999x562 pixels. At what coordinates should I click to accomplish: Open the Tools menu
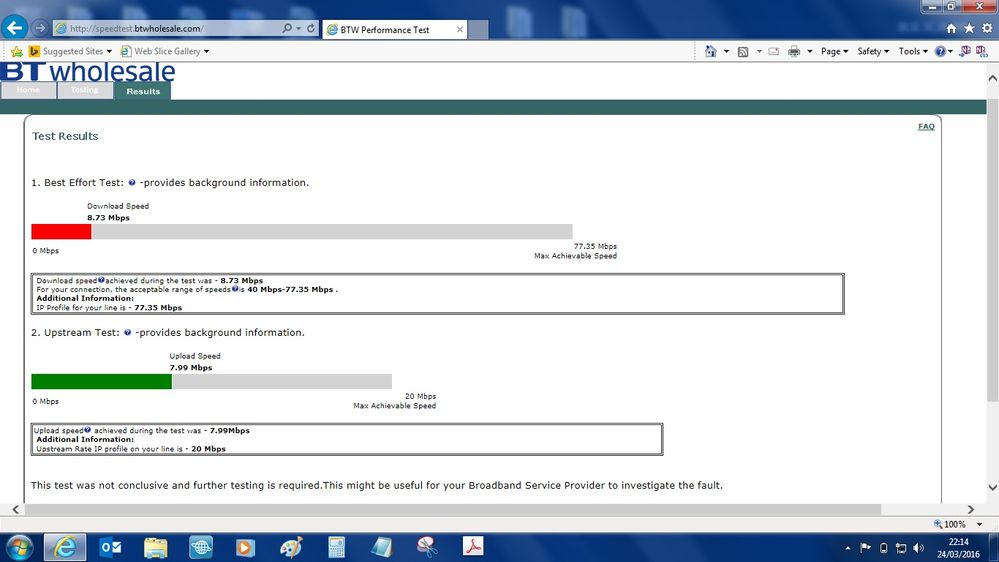(913, 51)
